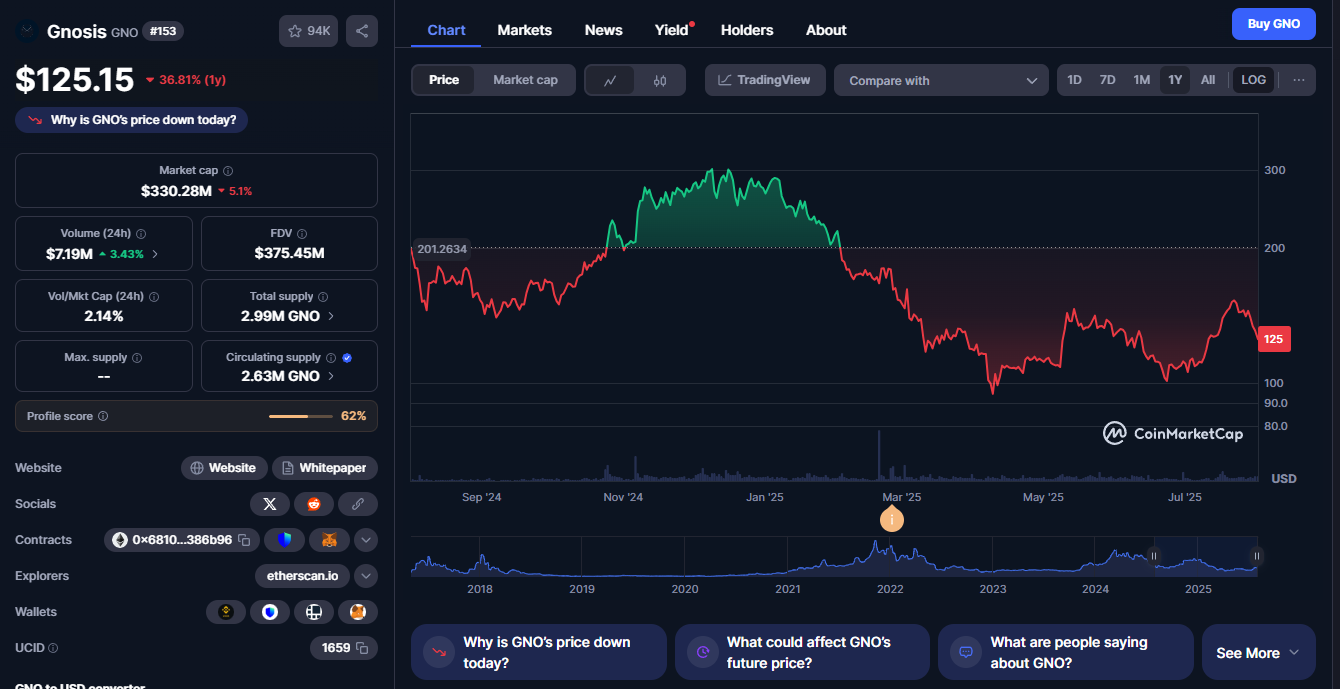Click the info icon beside Max. supply
This screenshot has width=1340, height=689.
click(x=137, y=358)
